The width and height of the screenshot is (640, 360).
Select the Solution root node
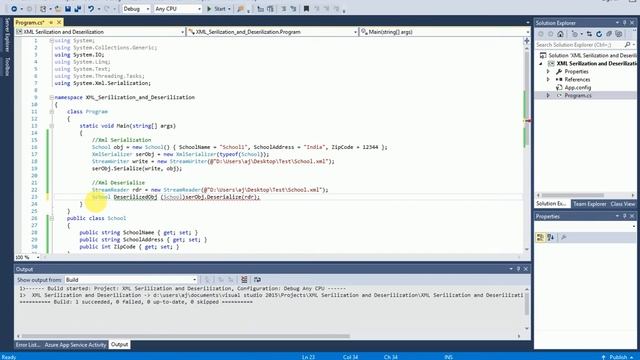point(588,55)
